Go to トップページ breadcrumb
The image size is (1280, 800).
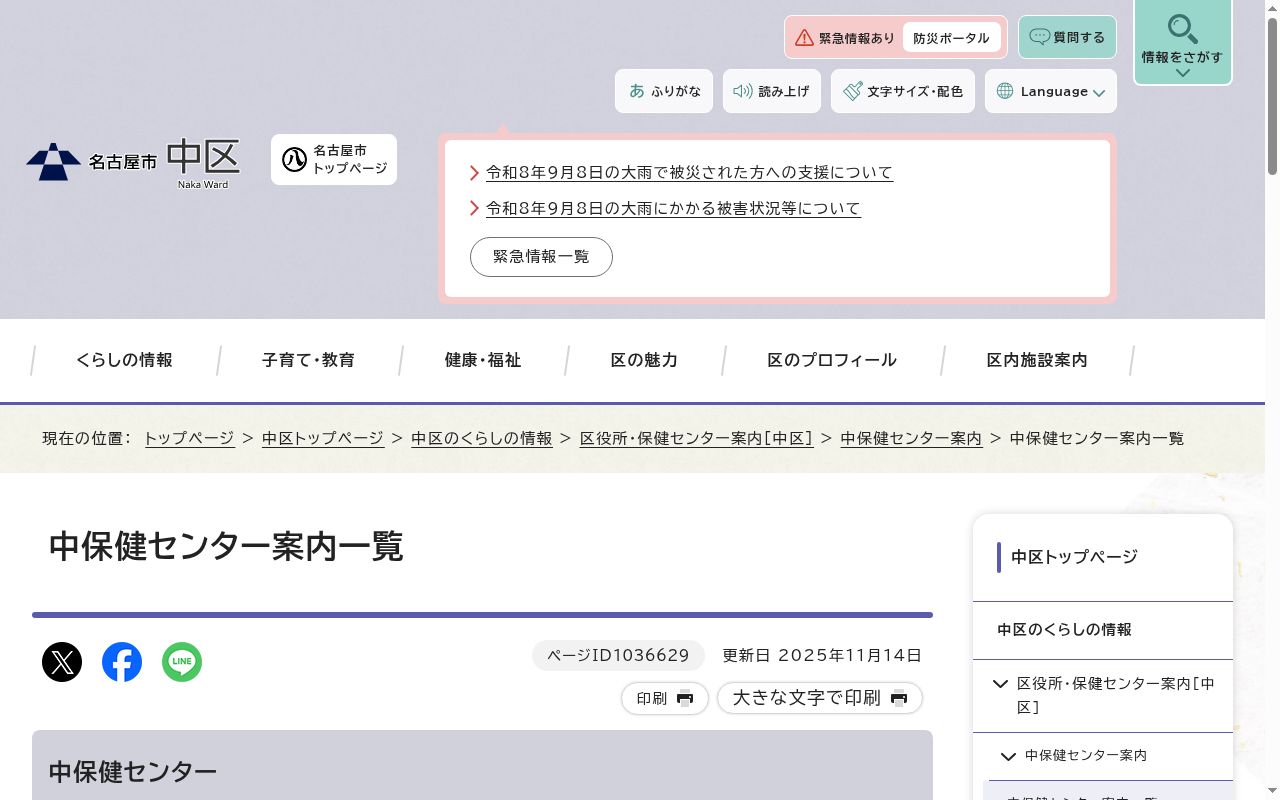tap(189, 438)
